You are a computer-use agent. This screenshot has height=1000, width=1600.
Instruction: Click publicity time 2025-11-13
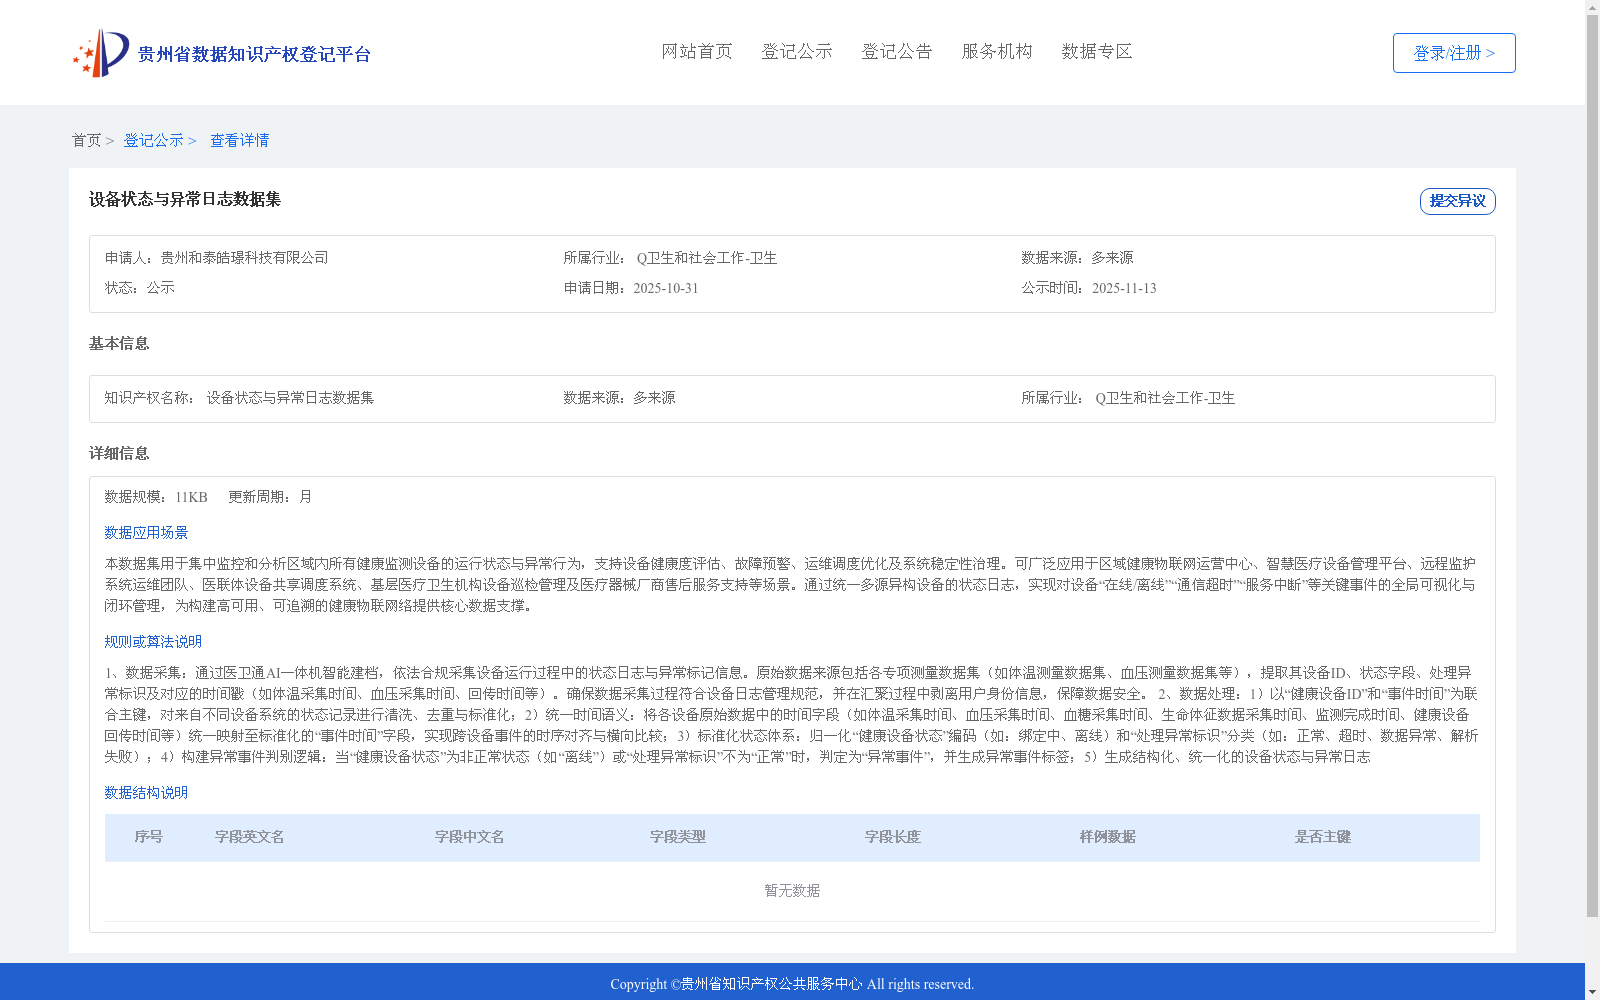click(1124, 288)
